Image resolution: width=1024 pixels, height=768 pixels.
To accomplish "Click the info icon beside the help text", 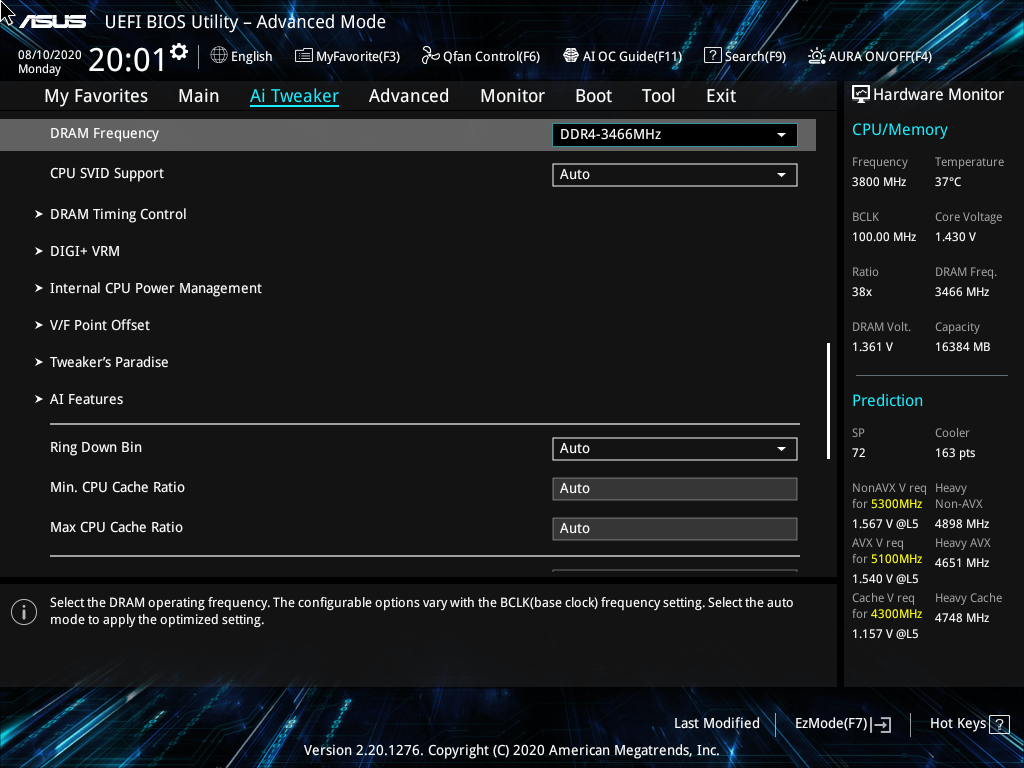I will (24, 612).
